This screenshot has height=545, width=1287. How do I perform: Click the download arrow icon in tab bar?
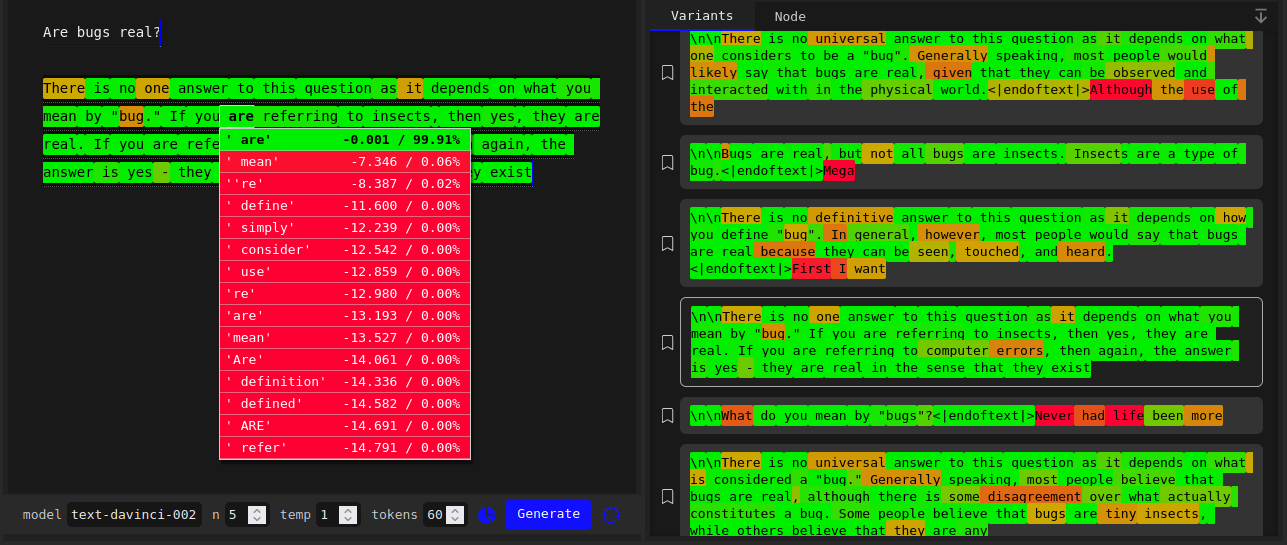pos(1260,16)
